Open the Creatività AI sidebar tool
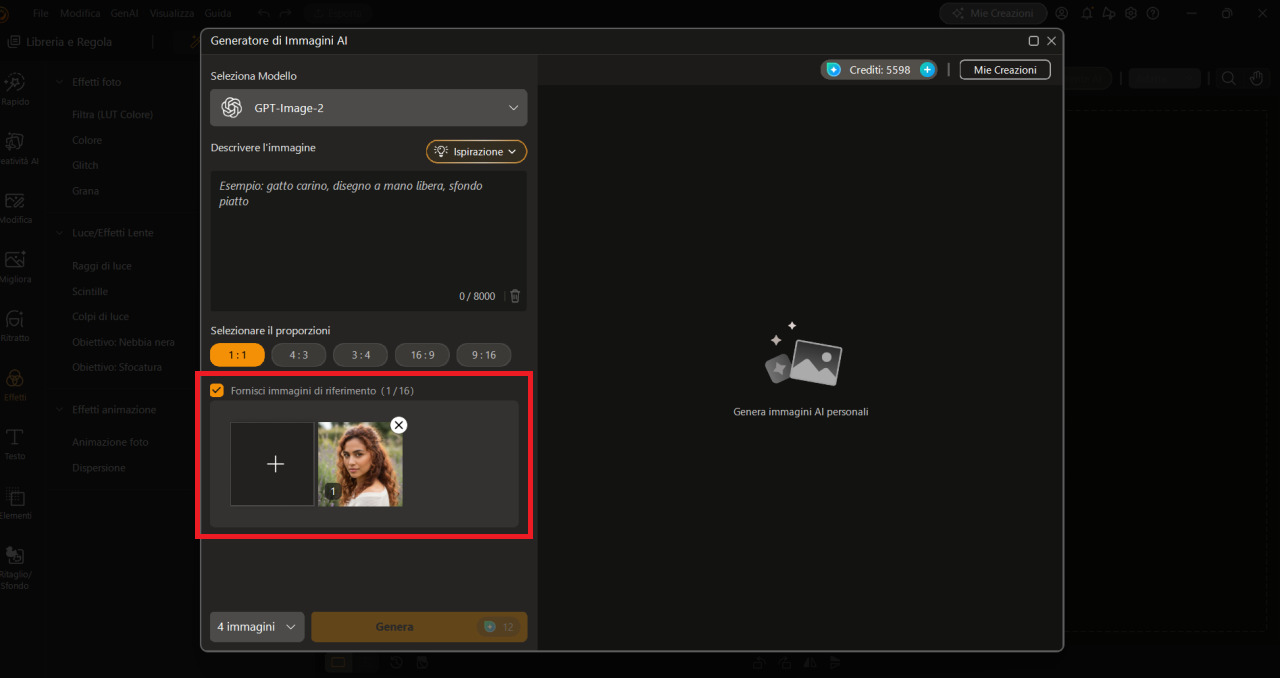Image resolution: width=1280 pixels, height=678 pixels. pos(15,147)
